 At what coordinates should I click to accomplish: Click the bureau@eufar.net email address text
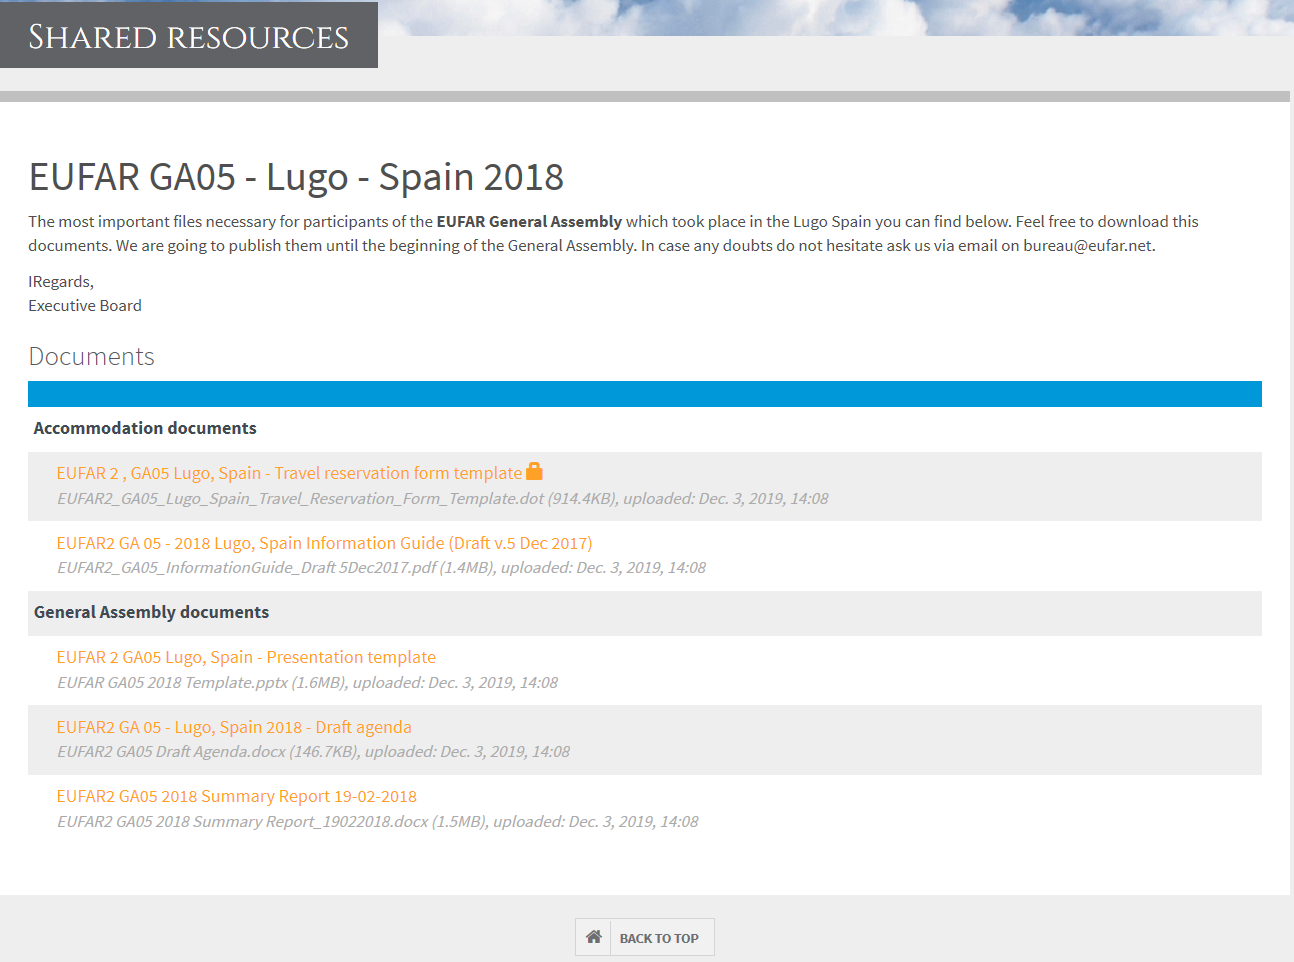tap(1087, 246)
